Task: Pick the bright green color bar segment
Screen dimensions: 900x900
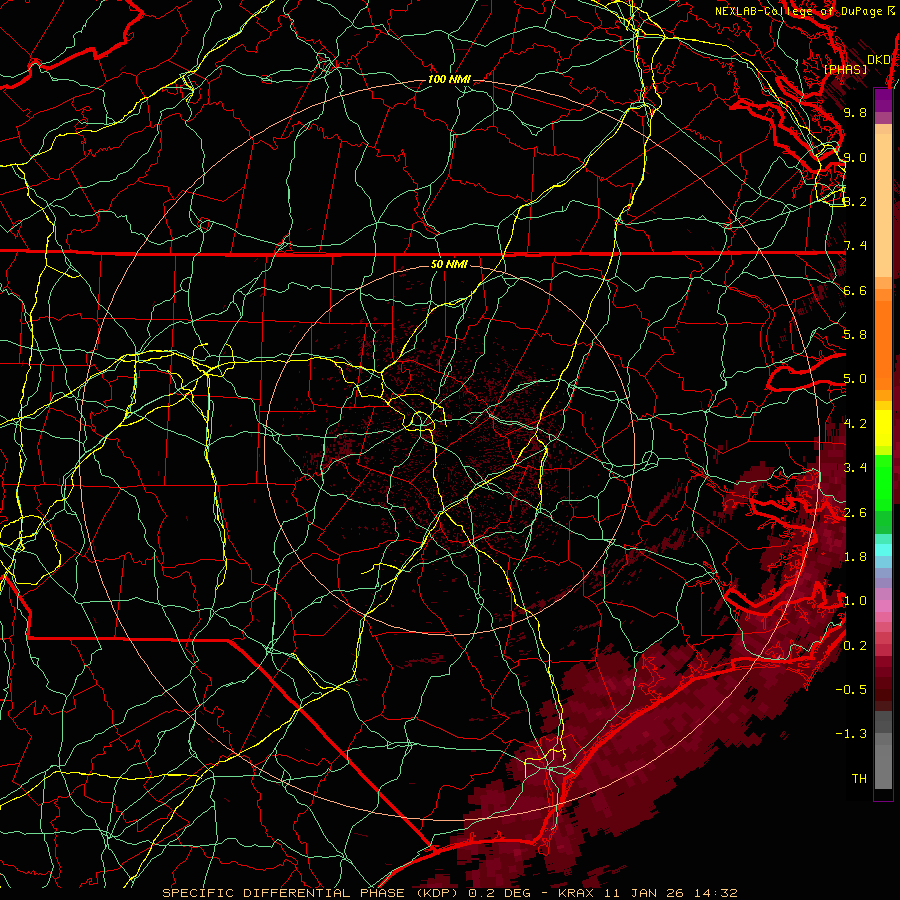Action: 883,482
